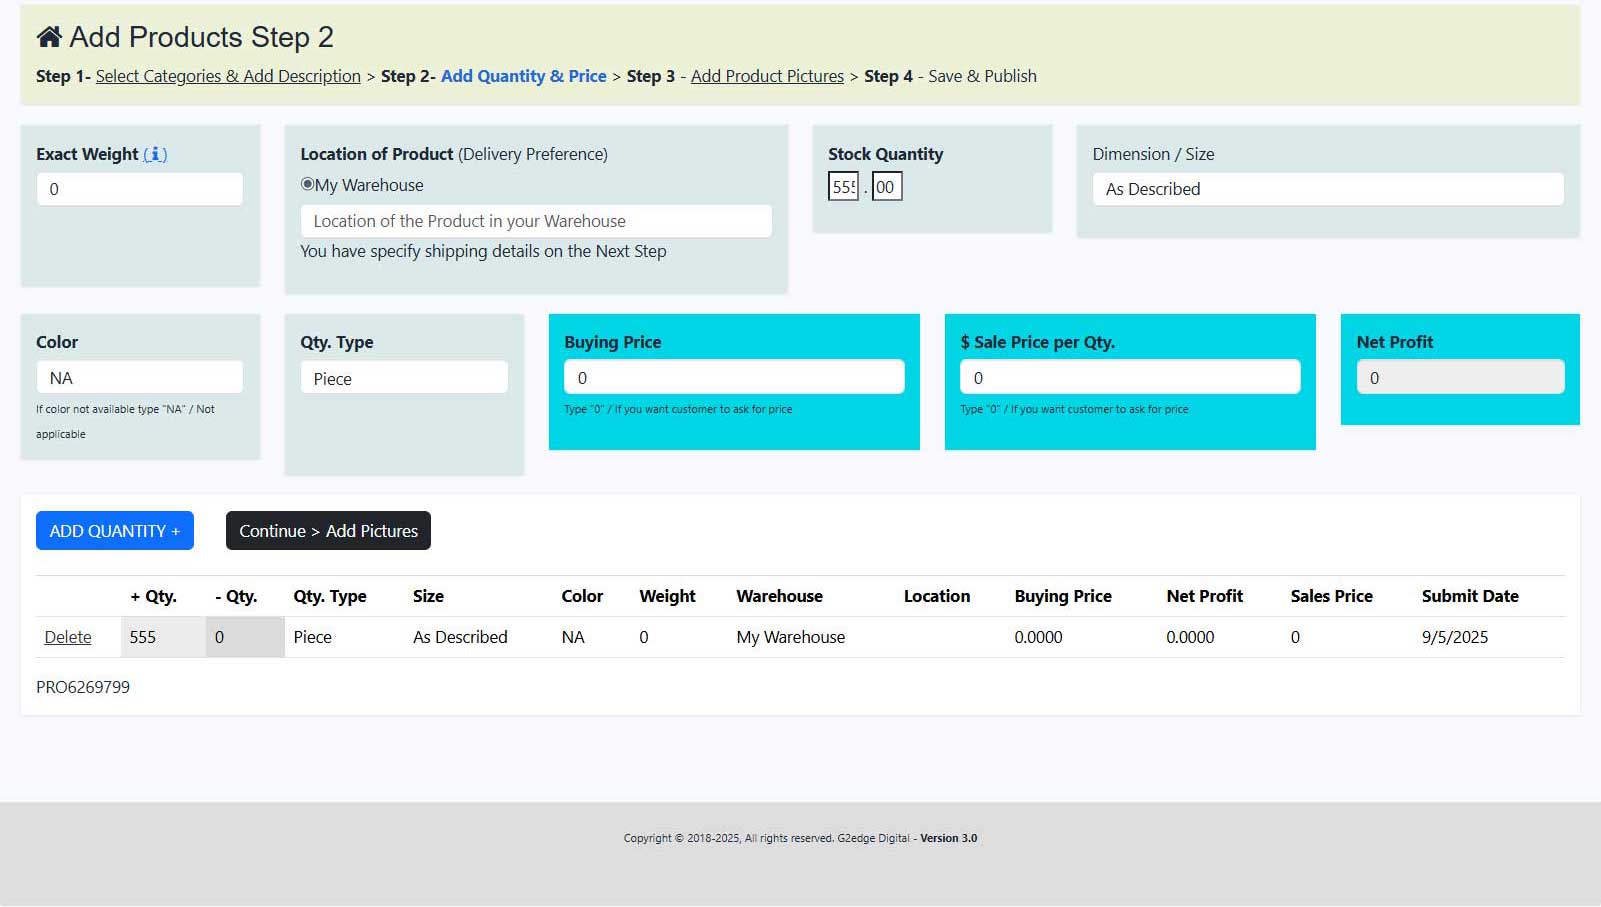
Task: Open the Exact Weight info icon
Action: point(155,154)
